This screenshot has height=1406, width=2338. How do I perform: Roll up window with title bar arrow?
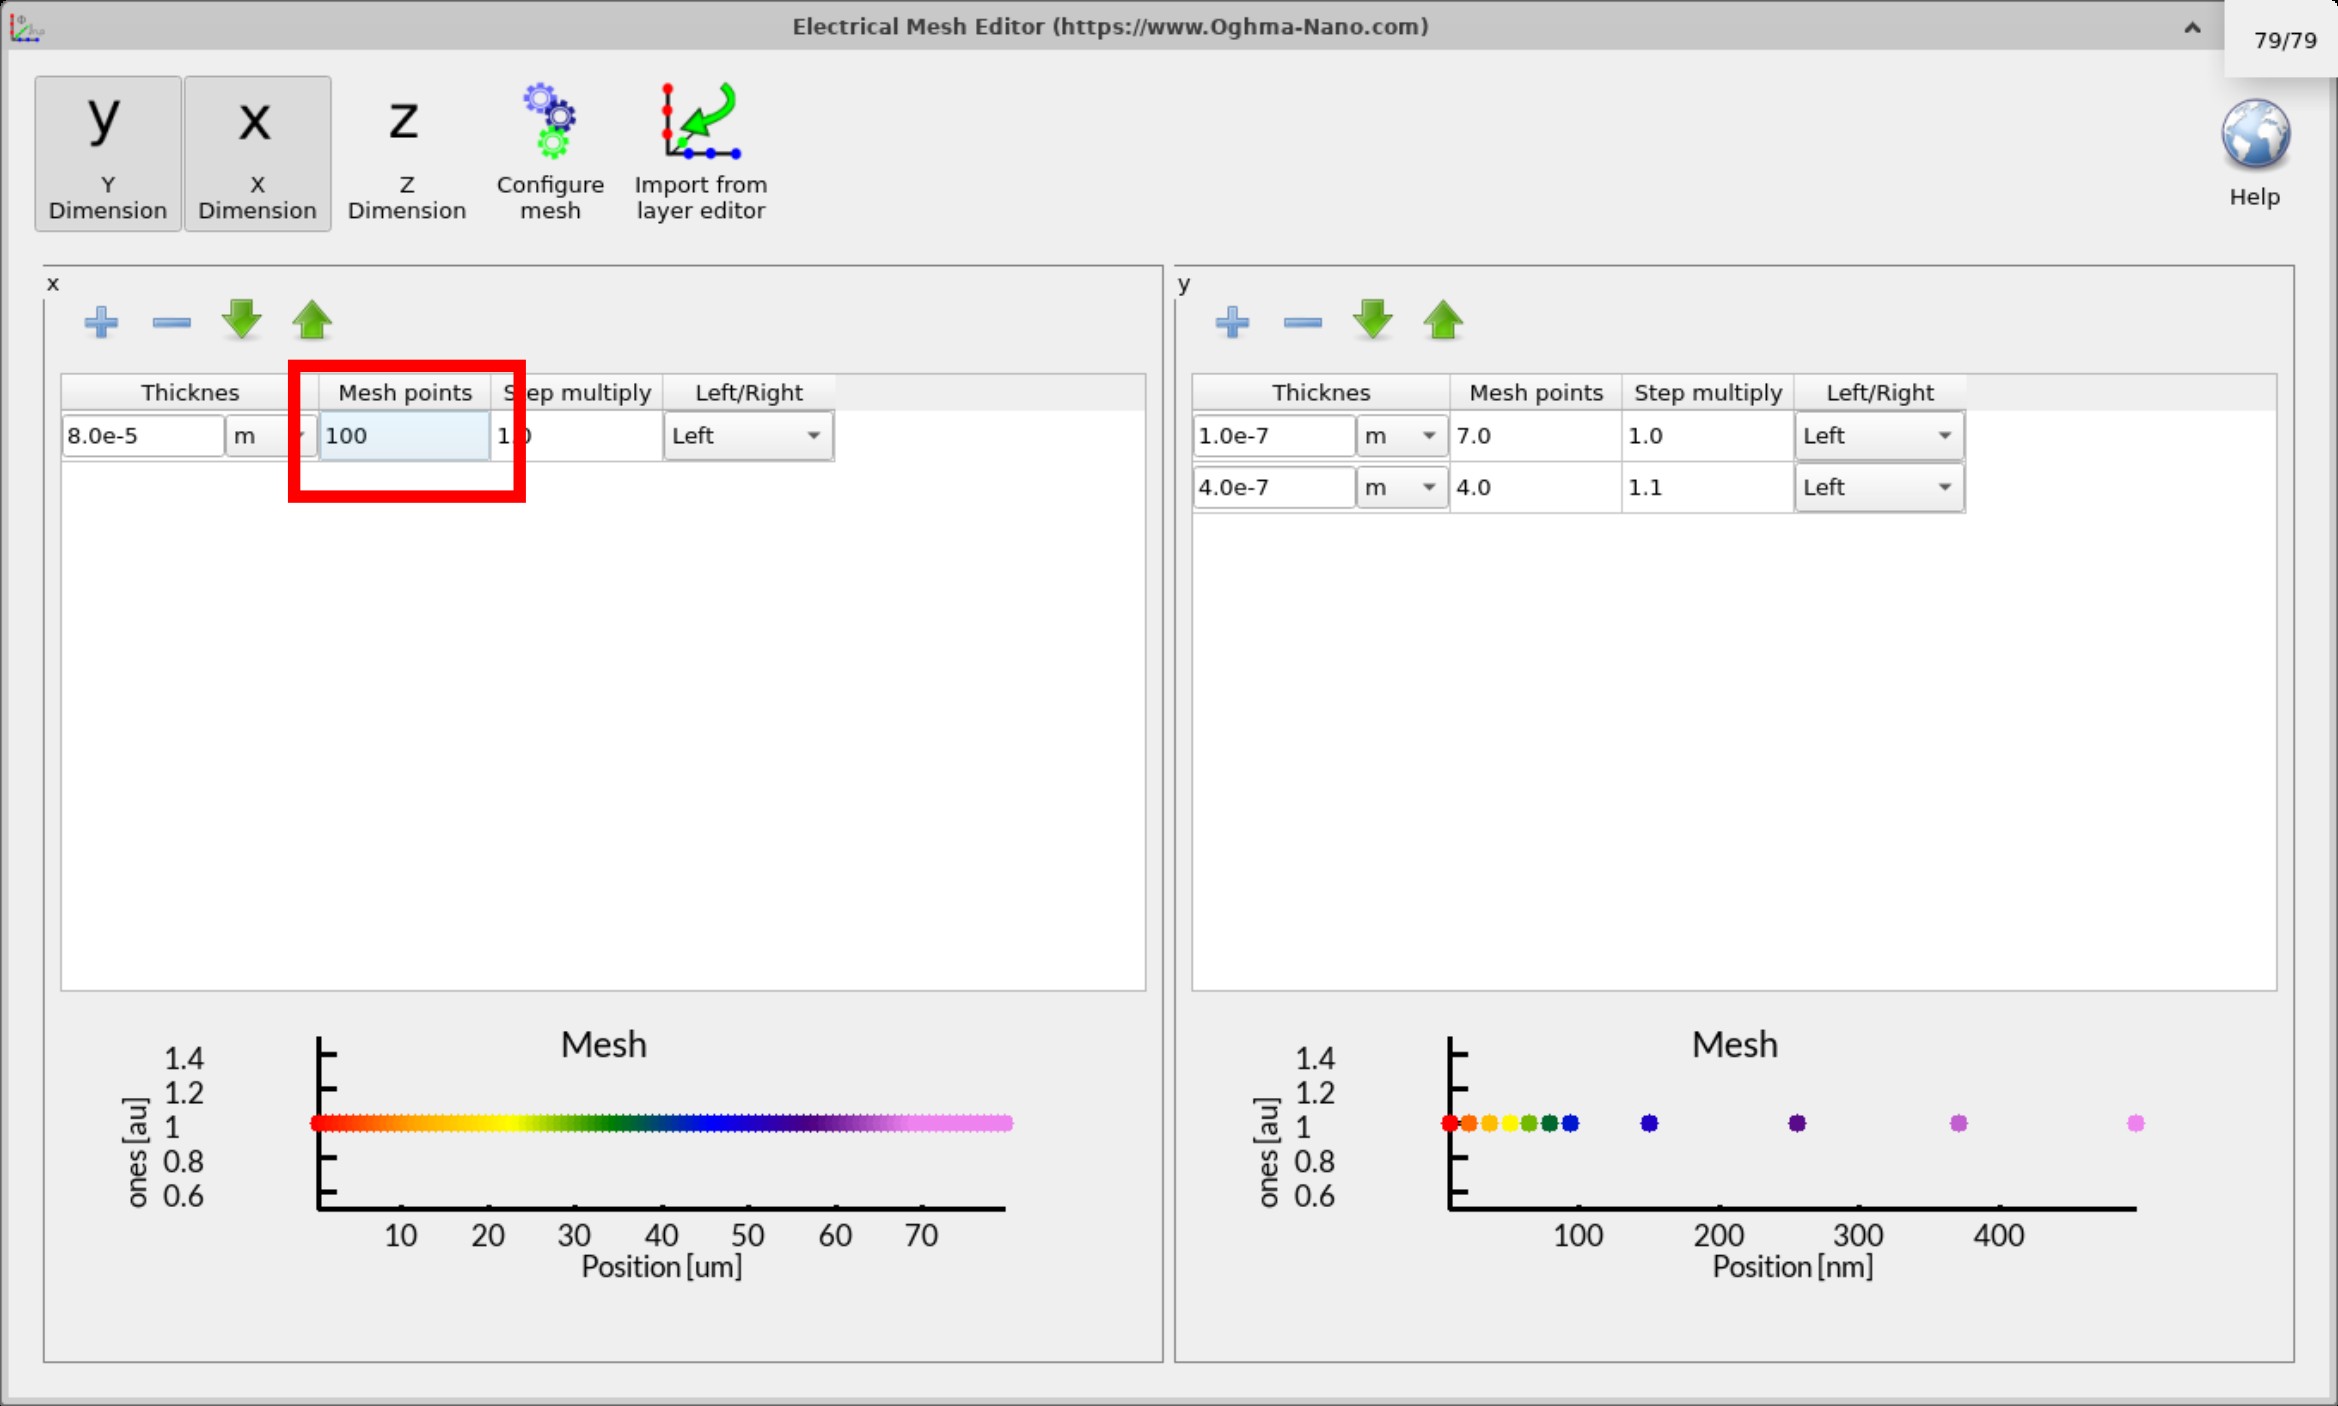pyautogui.click(x=2192, y=27)
